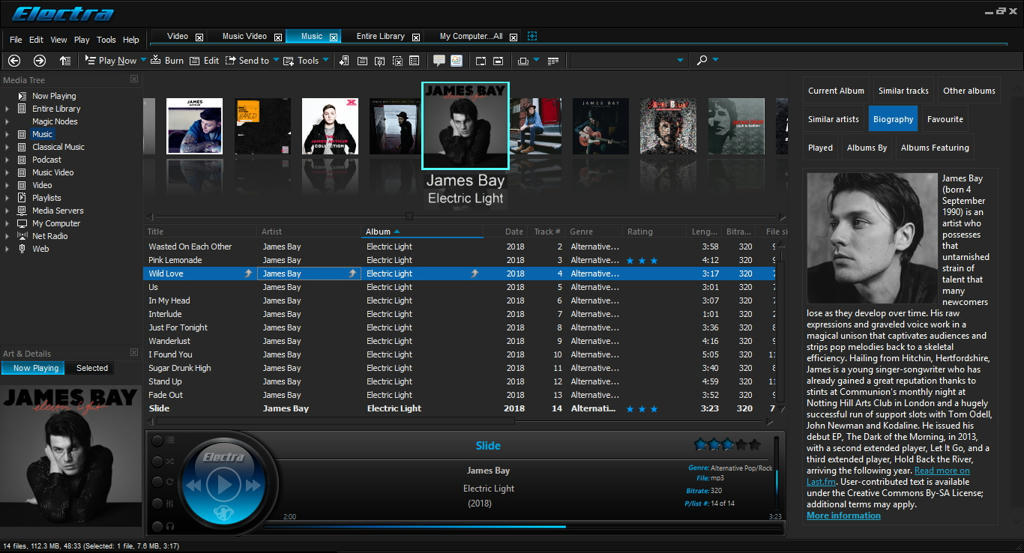Click the Net Radio icon in tree
The height and width of the screenshot is (553, 1024).
click(22, 236)
